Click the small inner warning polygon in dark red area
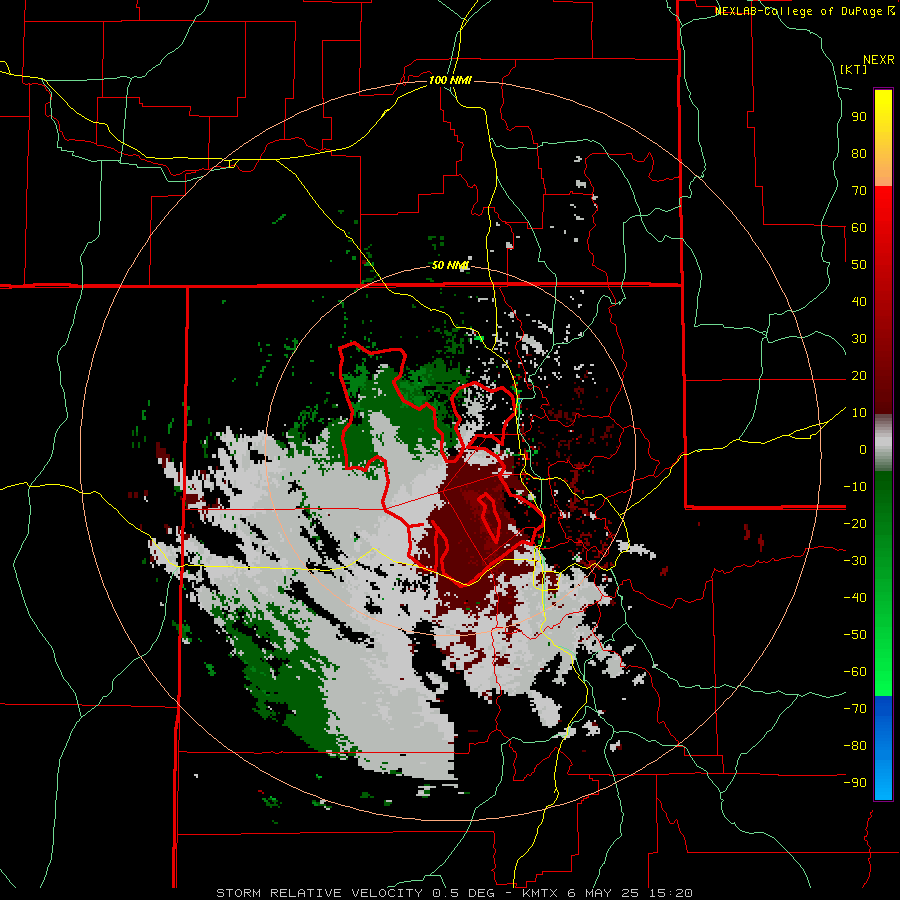 point(488,517)
